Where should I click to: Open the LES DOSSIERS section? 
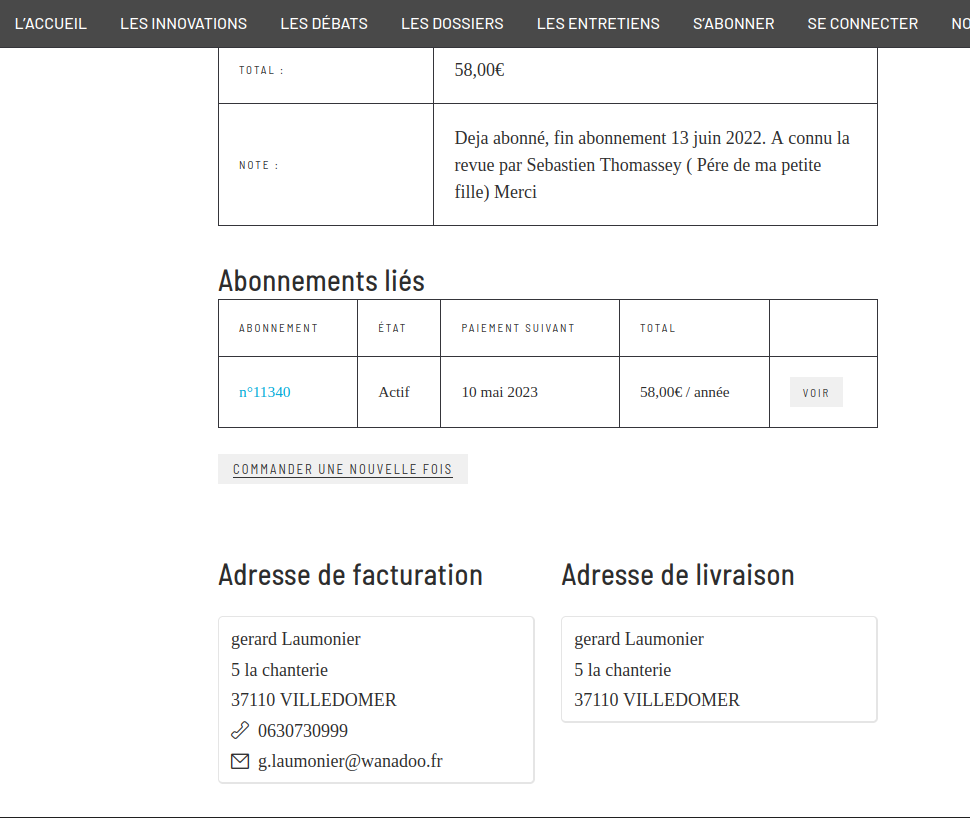point(452,24)
